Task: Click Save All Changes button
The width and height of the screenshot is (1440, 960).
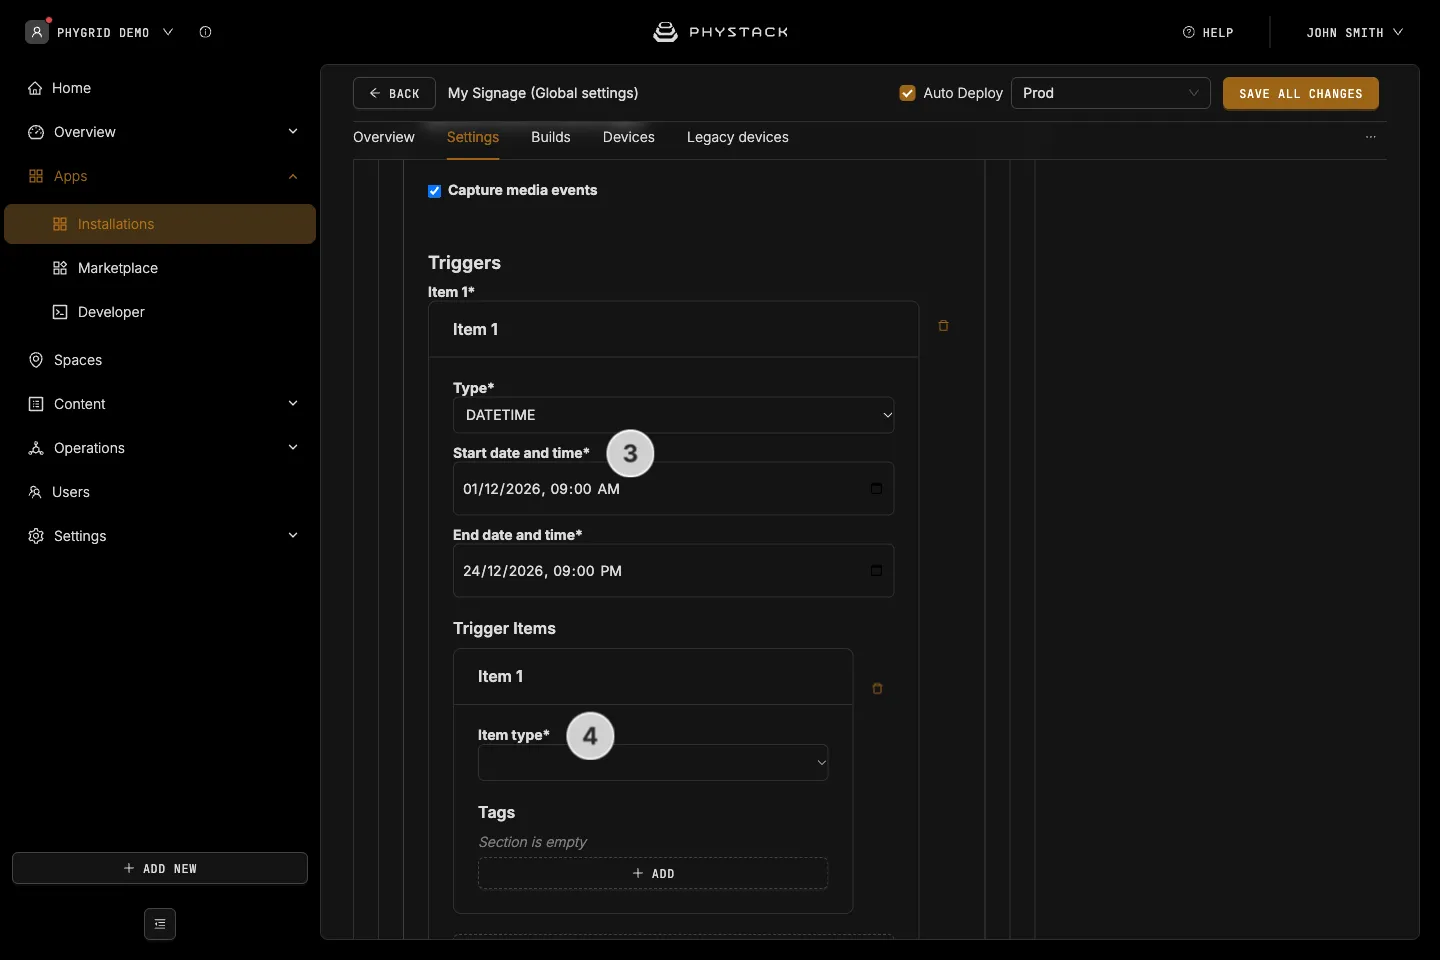Action: point(1301,93)
